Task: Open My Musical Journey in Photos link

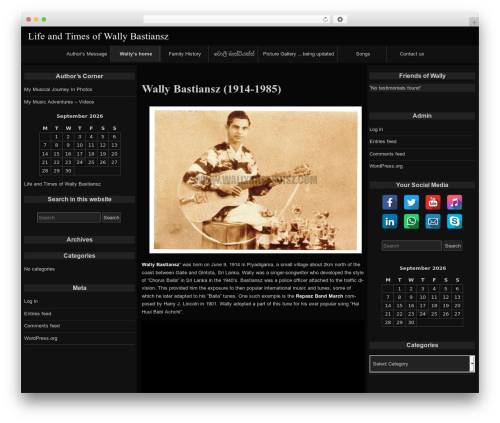Action: tap(58, 89)
